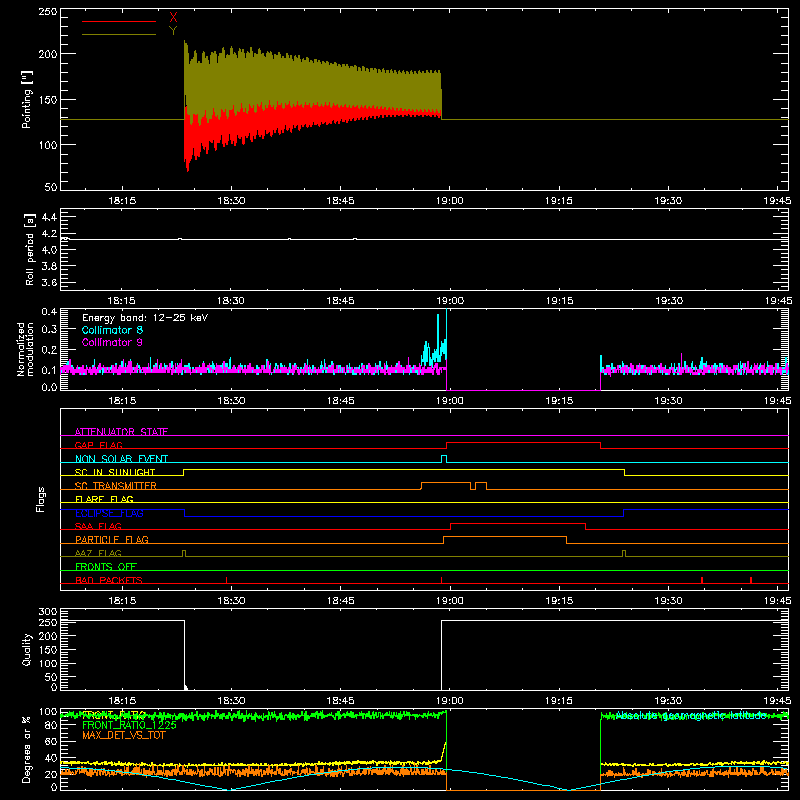The image size is (800, 800).
Task: Click the 250 tick on Pointing axis
Action: pos(47,11)
